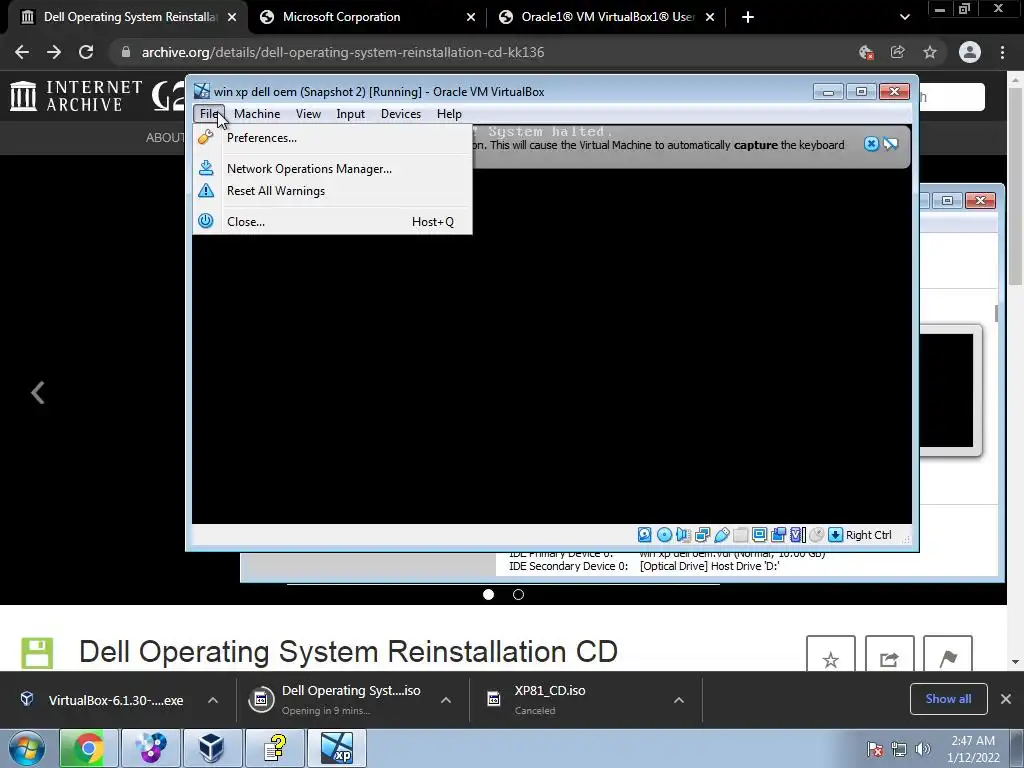Go forward in browser history
1024x768 pixels.
pyautogui.click(x=54, y=52)
